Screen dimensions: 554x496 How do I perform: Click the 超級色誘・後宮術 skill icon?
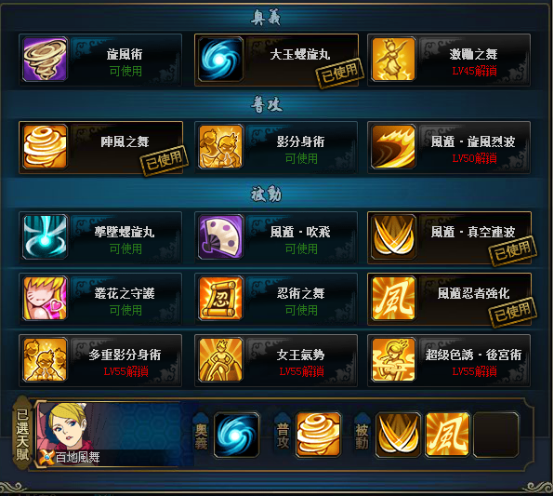pos(393,360)
